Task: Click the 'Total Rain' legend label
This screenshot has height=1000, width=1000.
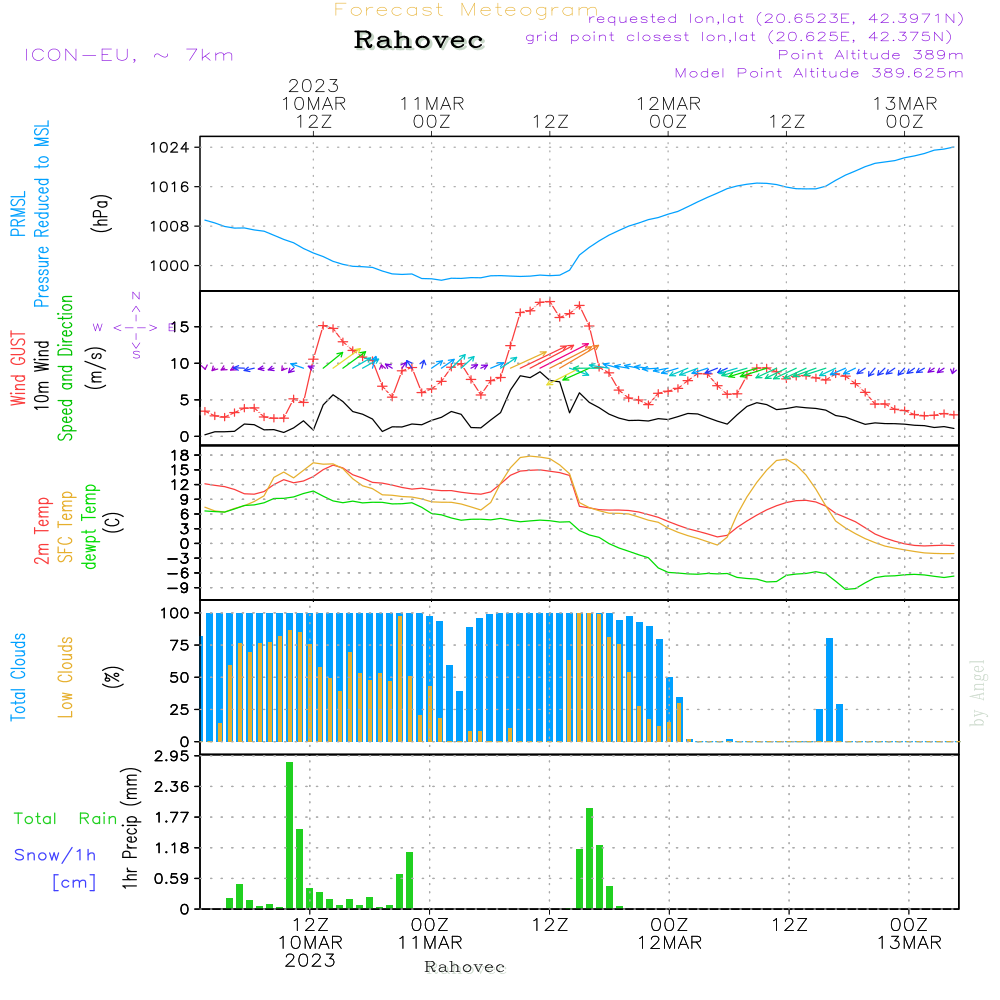Action: point(66,819)
